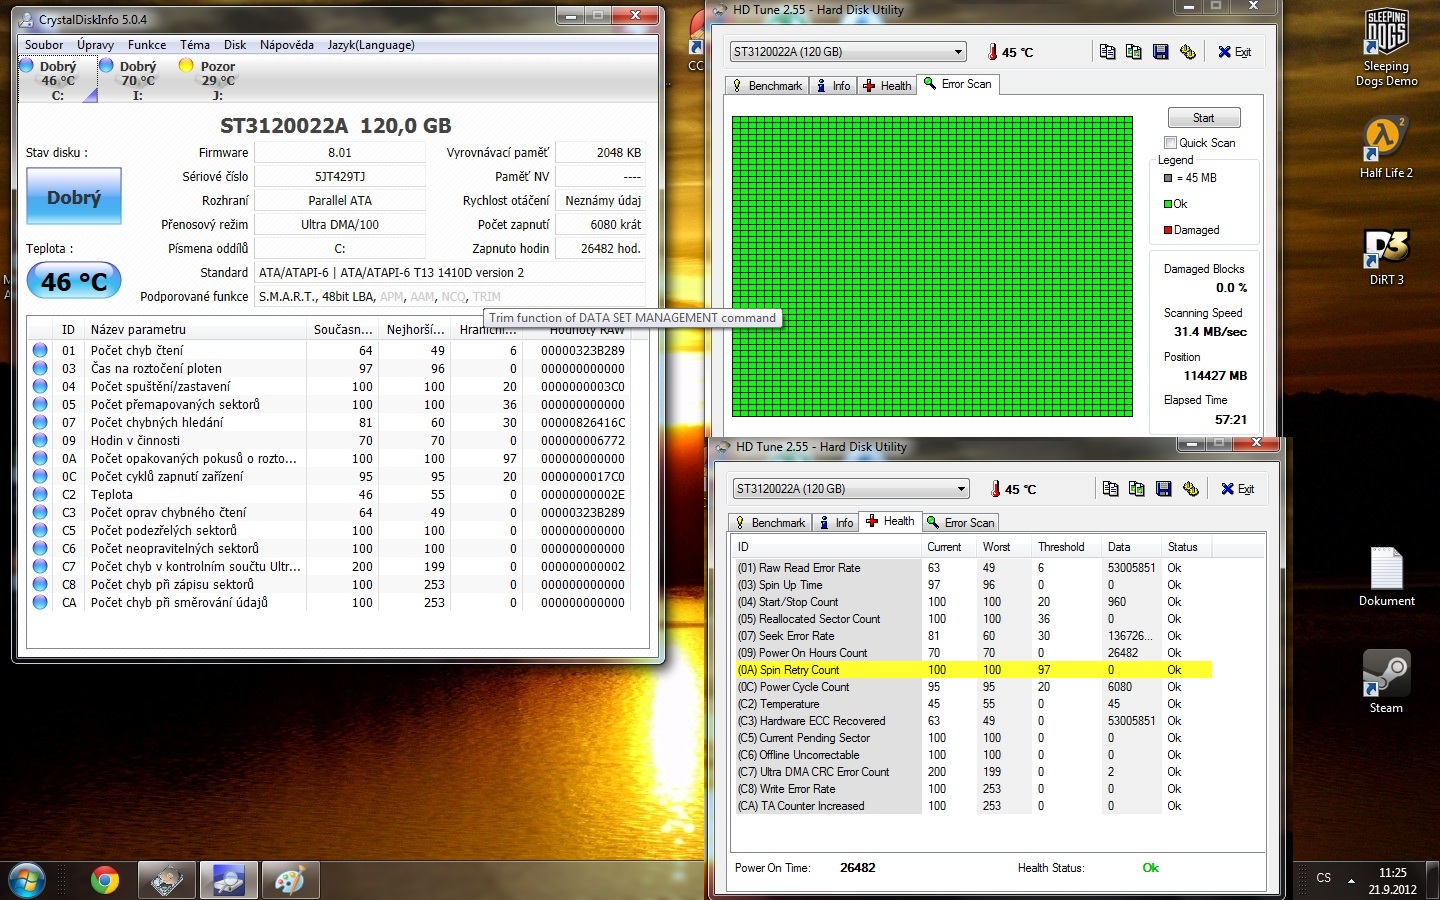Click Exit in upper HD Tune toolbar
Image resolution: width=1440 pixels, height=900 pixels.
tap(1235, 52)
